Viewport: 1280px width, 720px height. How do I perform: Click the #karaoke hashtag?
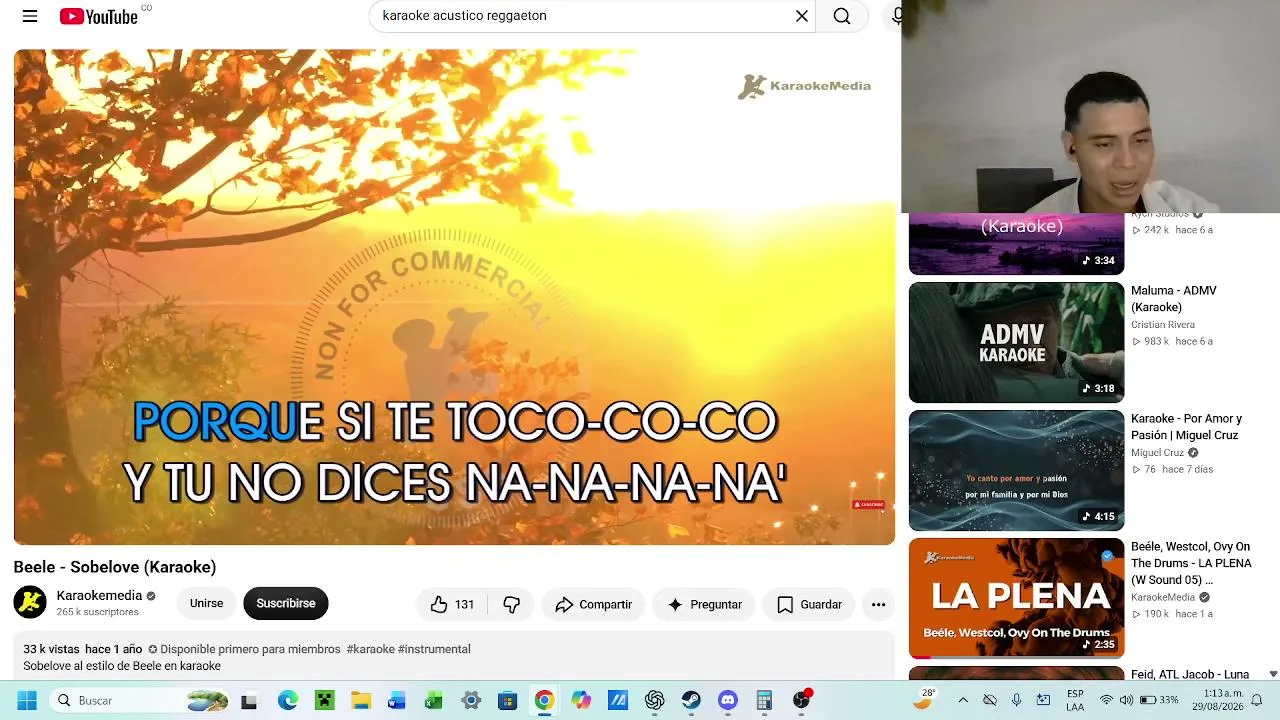370,649
